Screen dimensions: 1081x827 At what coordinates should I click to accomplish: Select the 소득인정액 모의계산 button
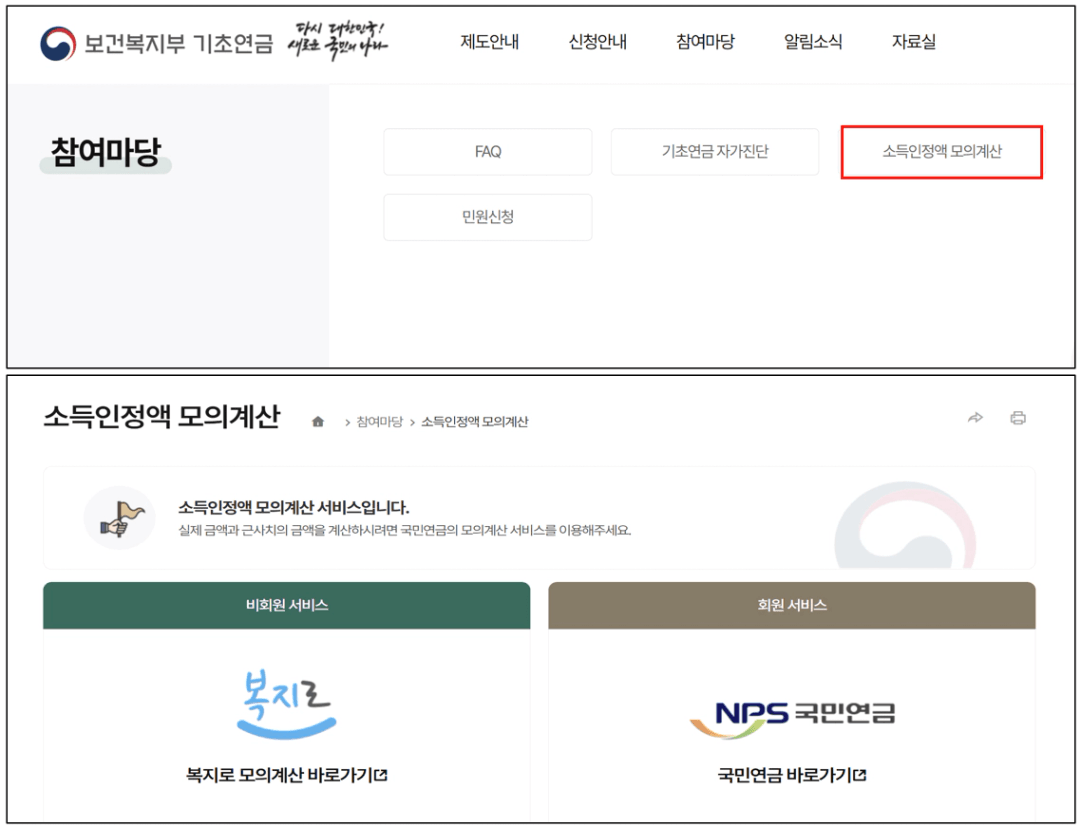(942, 152)
